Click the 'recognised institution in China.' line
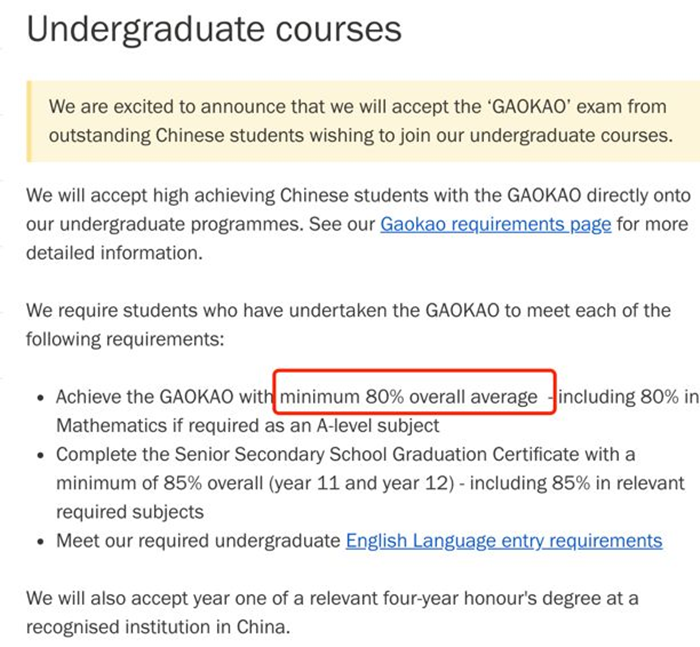This screenshot has height=647, width=700. pos(158,627)
